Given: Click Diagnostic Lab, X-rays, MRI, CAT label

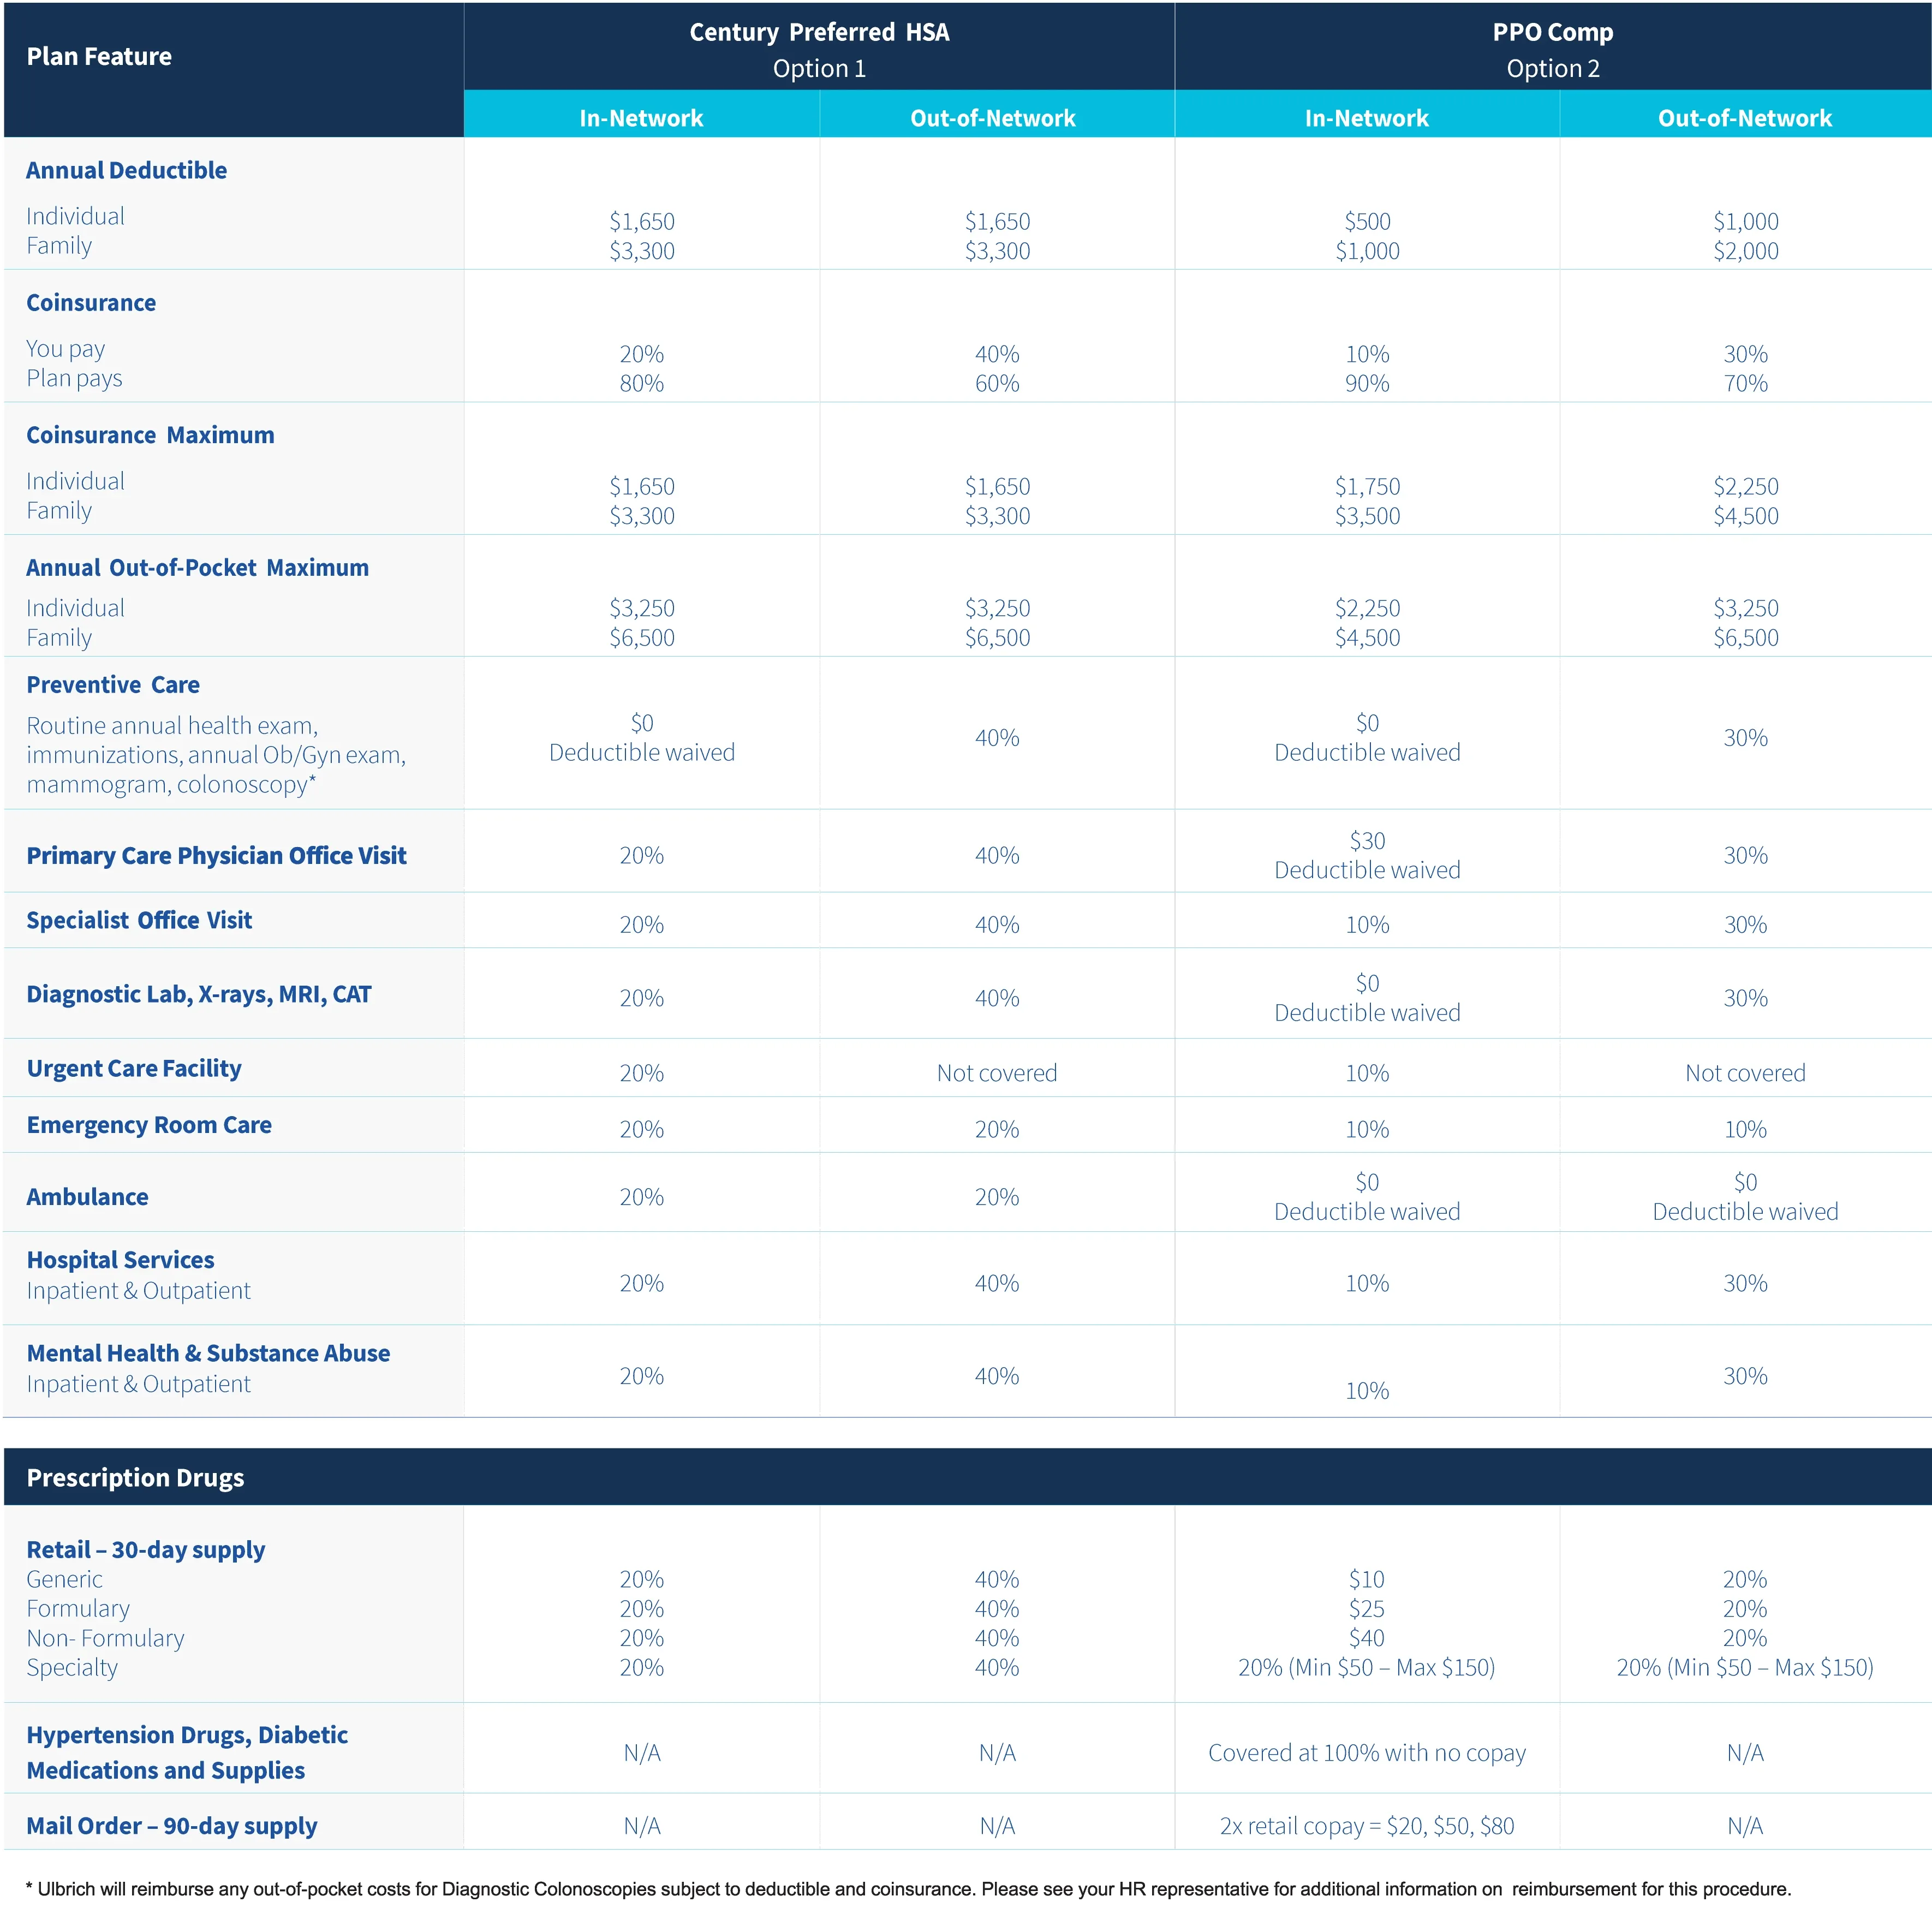Looking at the screenshot, I should tap(198, 994).
